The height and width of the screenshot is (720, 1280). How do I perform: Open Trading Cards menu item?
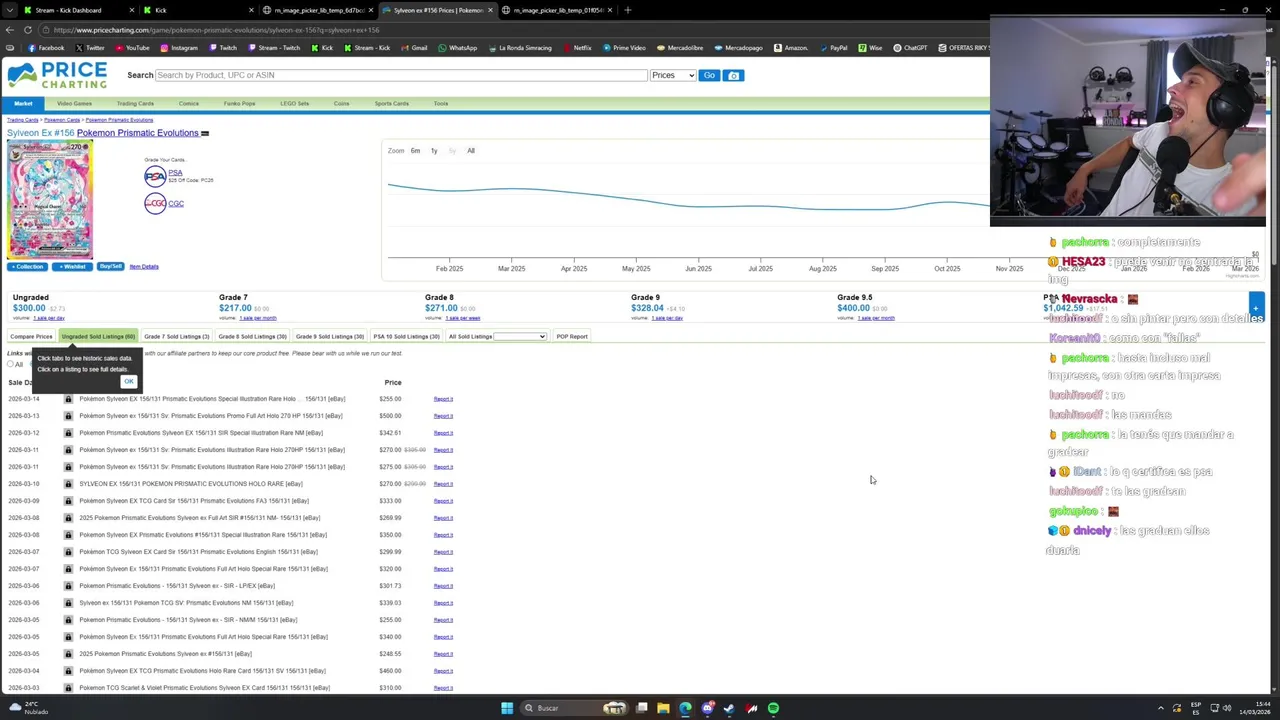[x=135, y=103]
